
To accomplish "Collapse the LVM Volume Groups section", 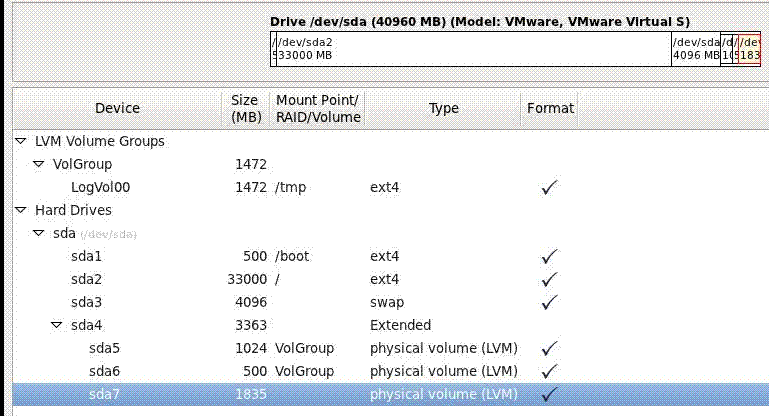I will pyautogui.click(x=21, y=142).
